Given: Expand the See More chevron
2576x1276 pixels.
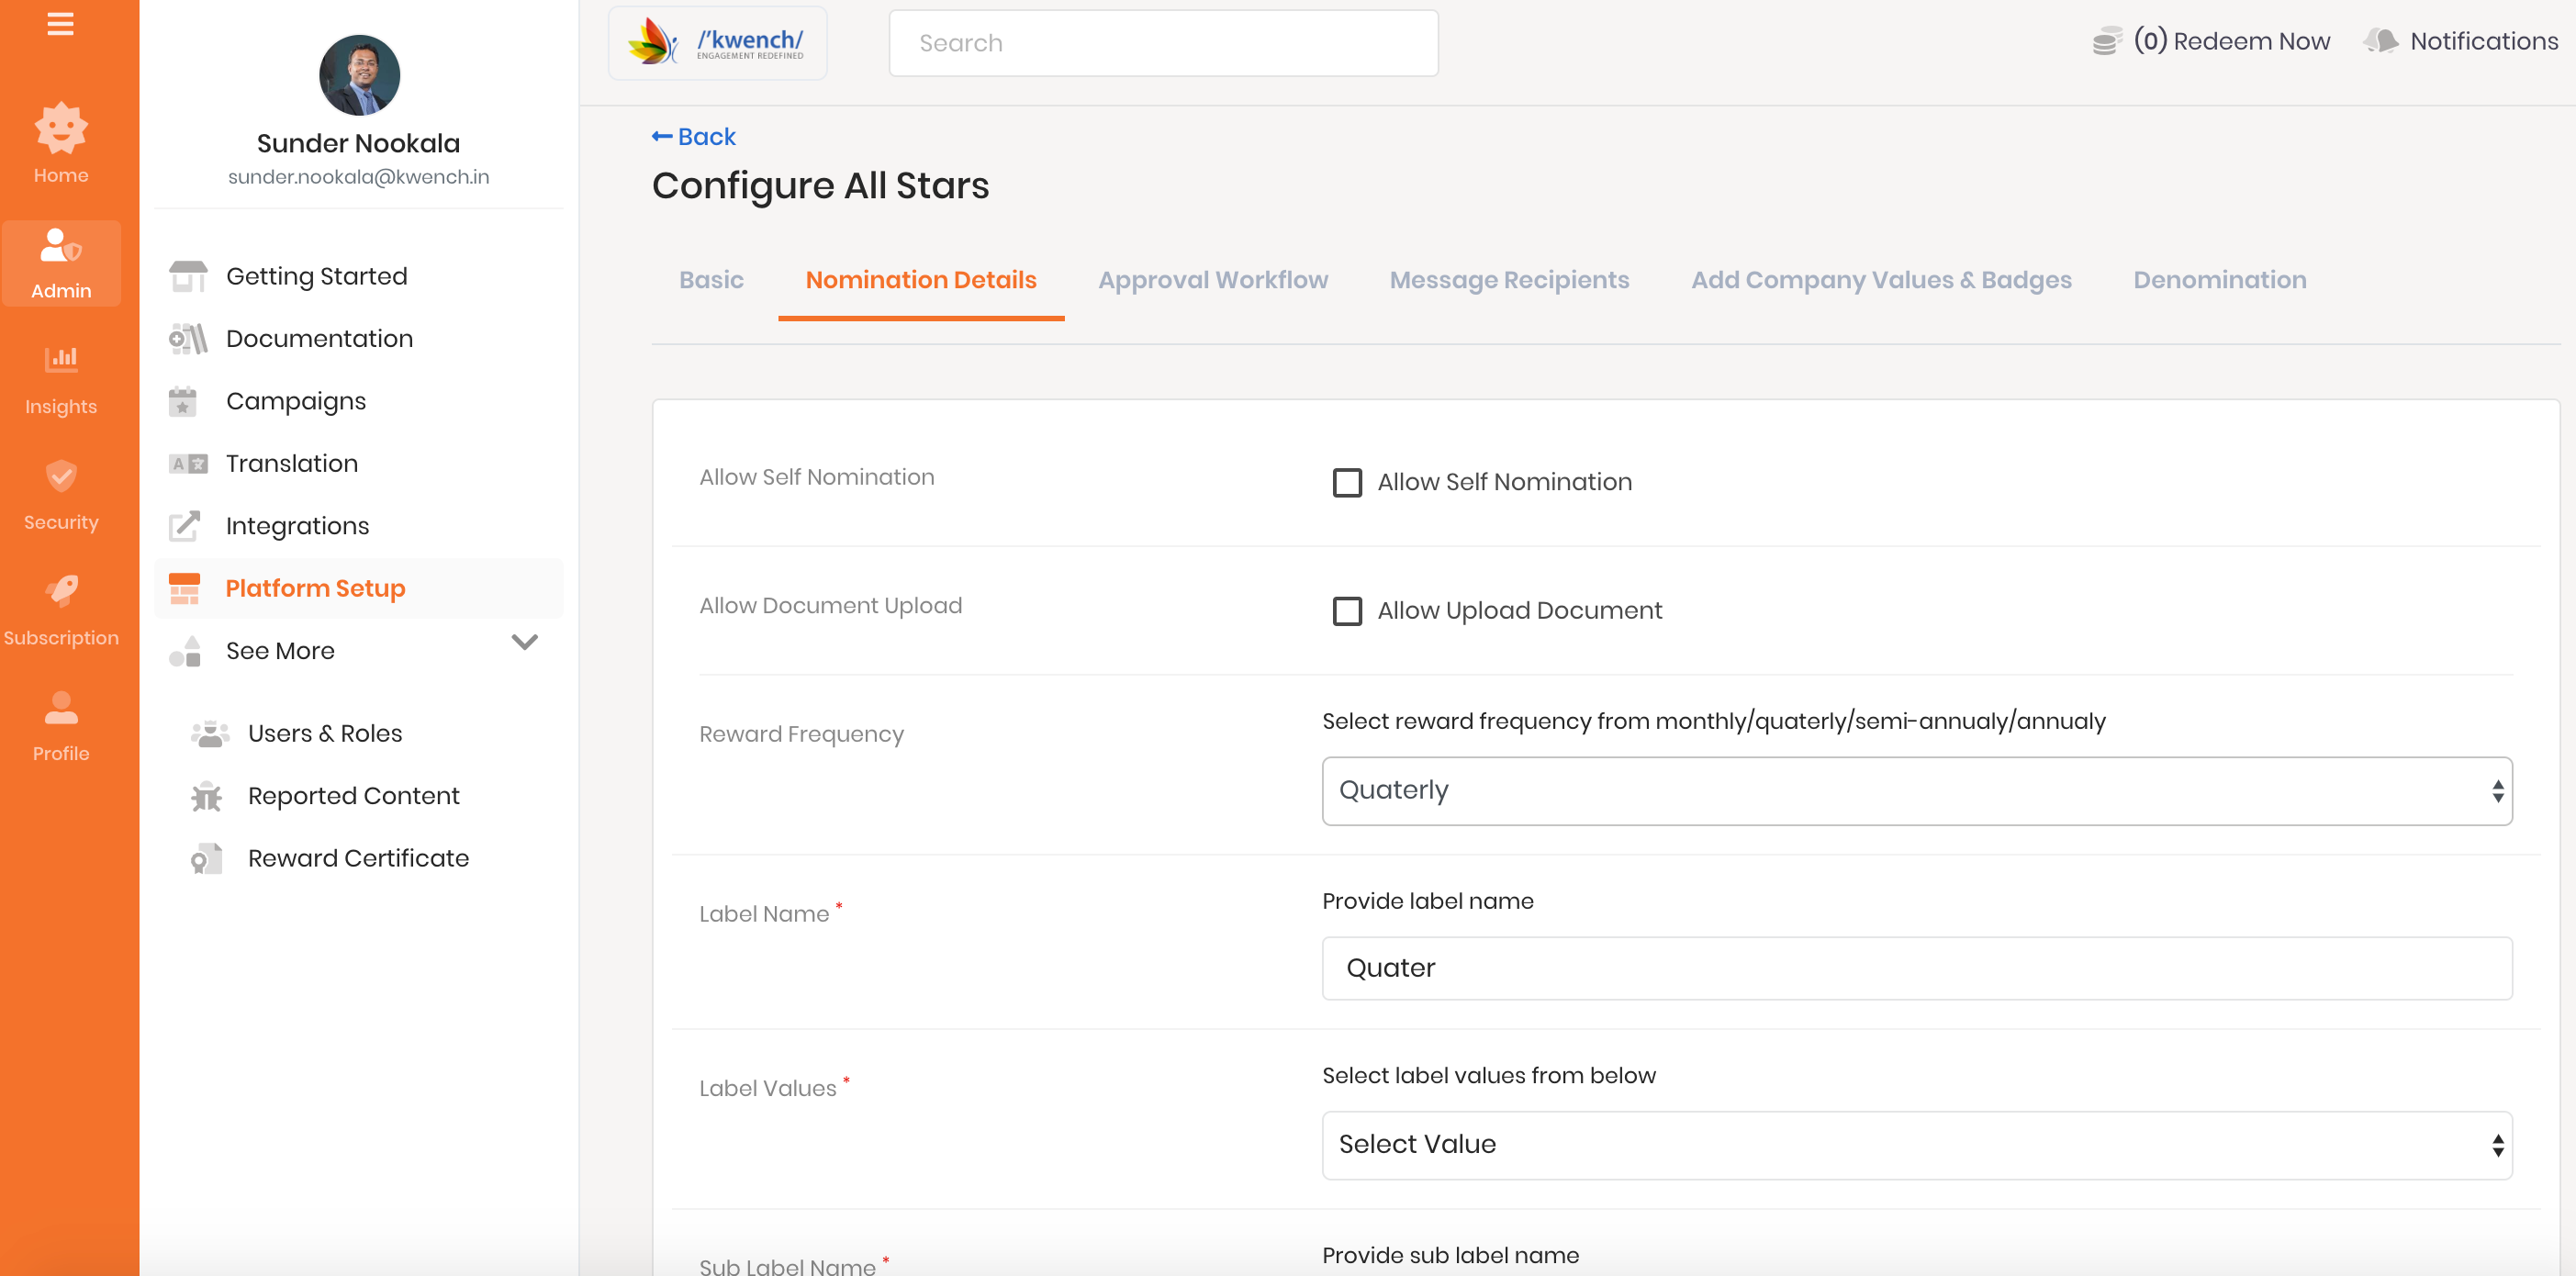Looking at the screenshot, I should tap(524, 642).
